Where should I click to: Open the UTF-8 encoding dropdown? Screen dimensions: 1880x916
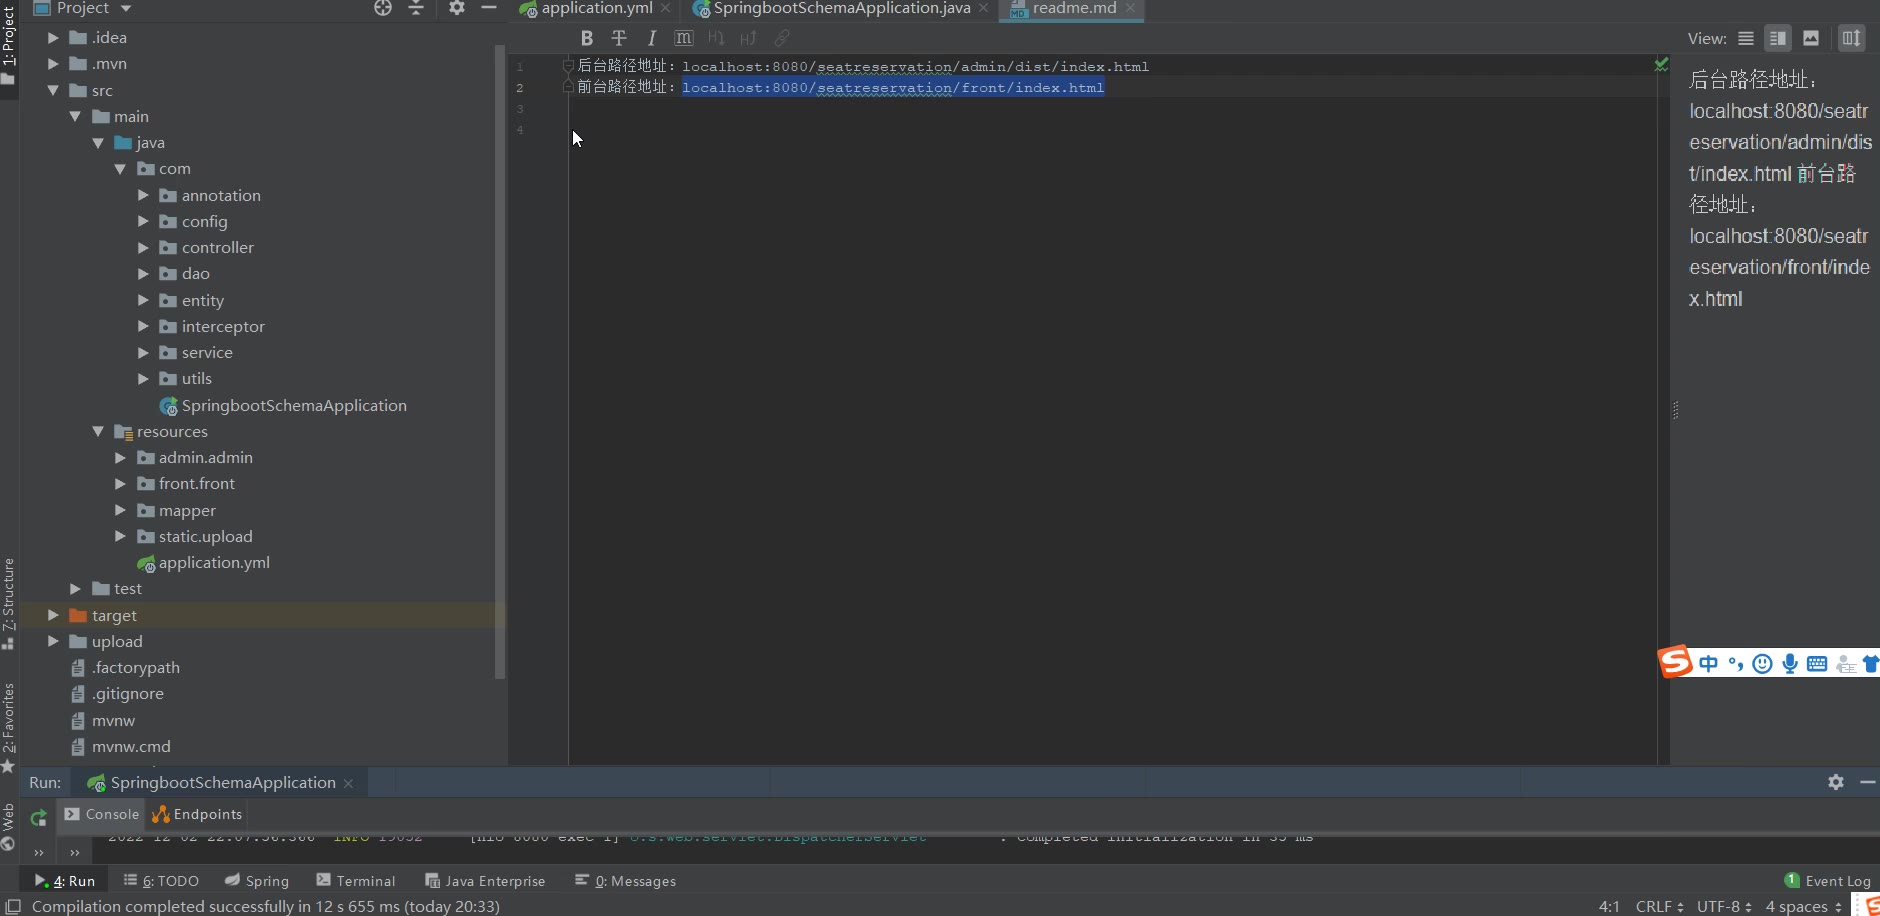pyautogui.click(x=1724, y=906)
